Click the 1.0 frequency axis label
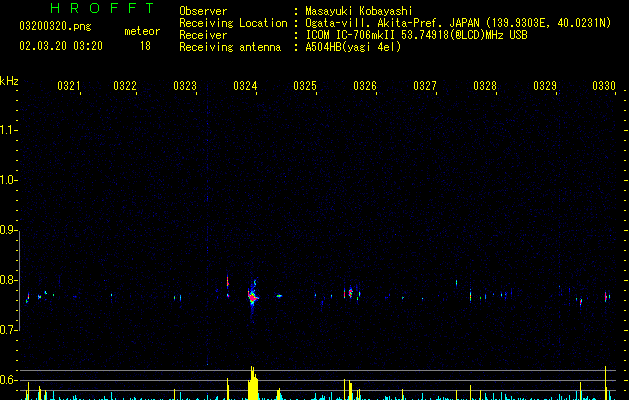629x400 pixels. tap(7, 180)
